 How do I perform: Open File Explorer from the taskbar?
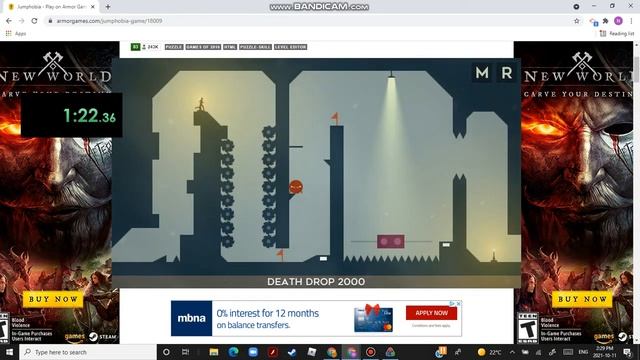tap(214, 352)
